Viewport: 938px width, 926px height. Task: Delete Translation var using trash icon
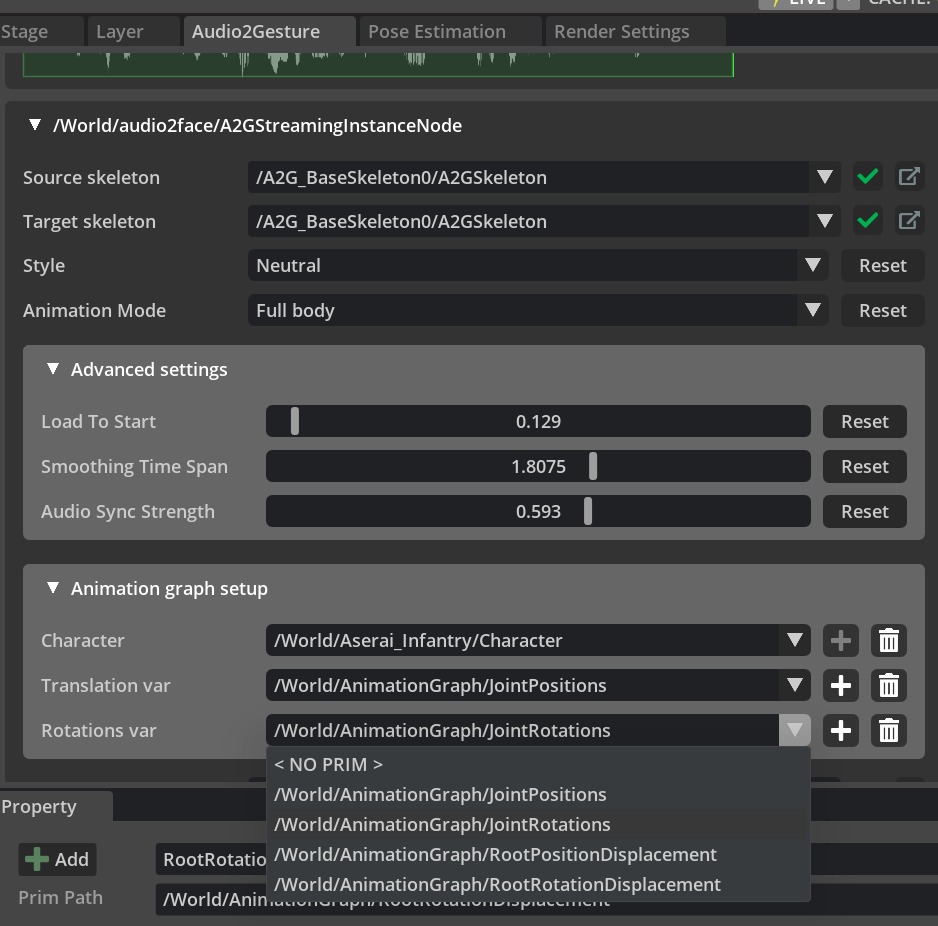888,686
